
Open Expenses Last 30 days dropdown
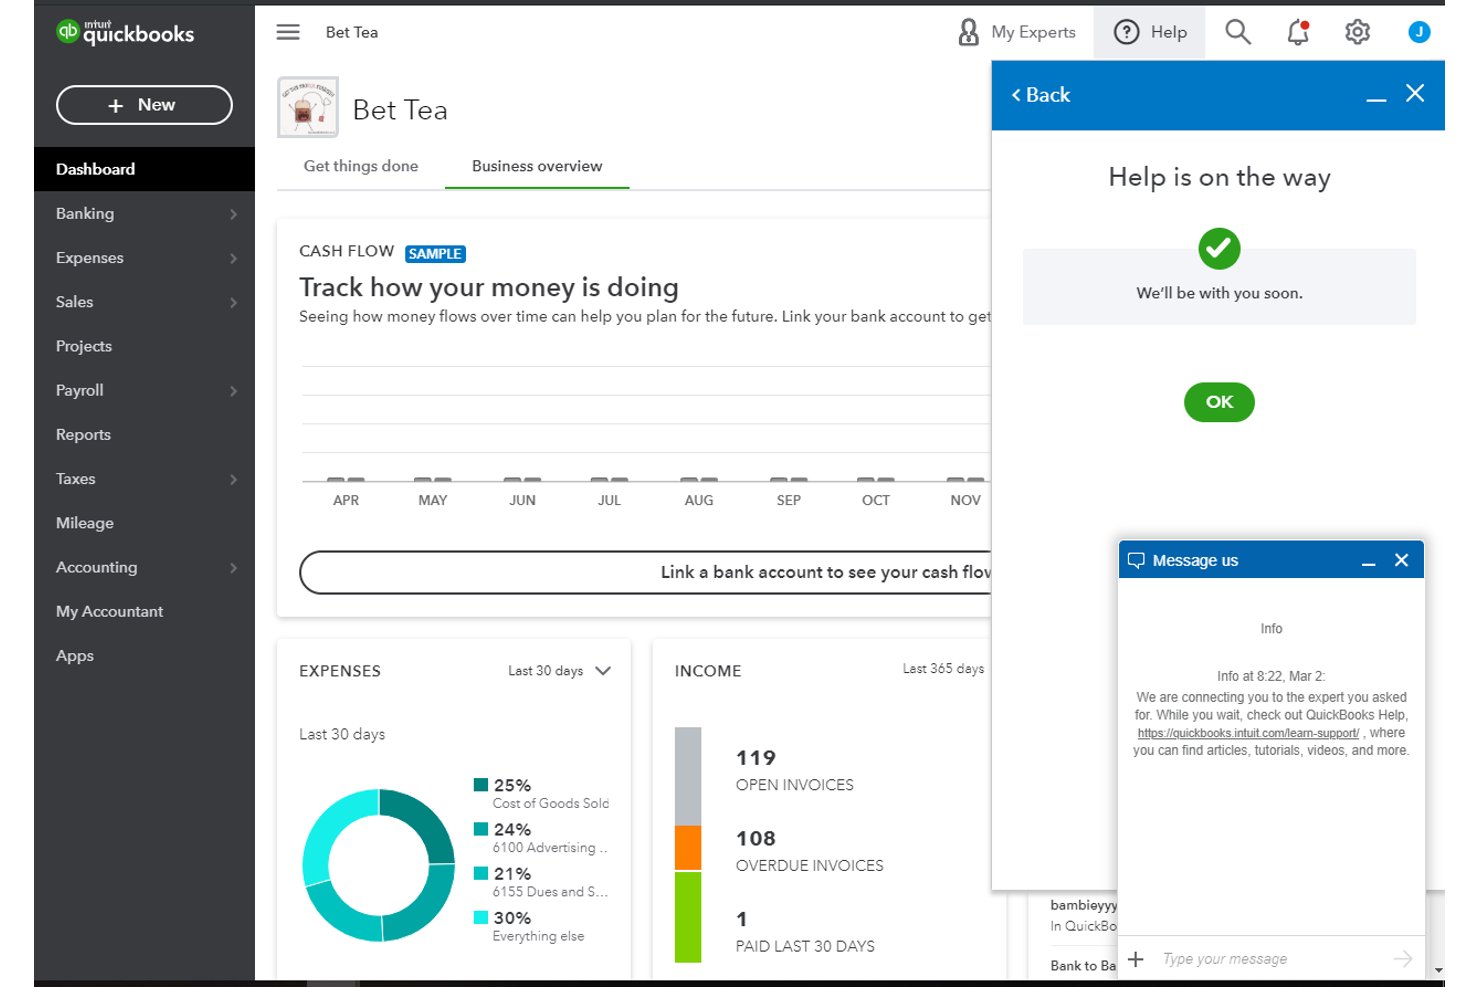pos(559,671)
